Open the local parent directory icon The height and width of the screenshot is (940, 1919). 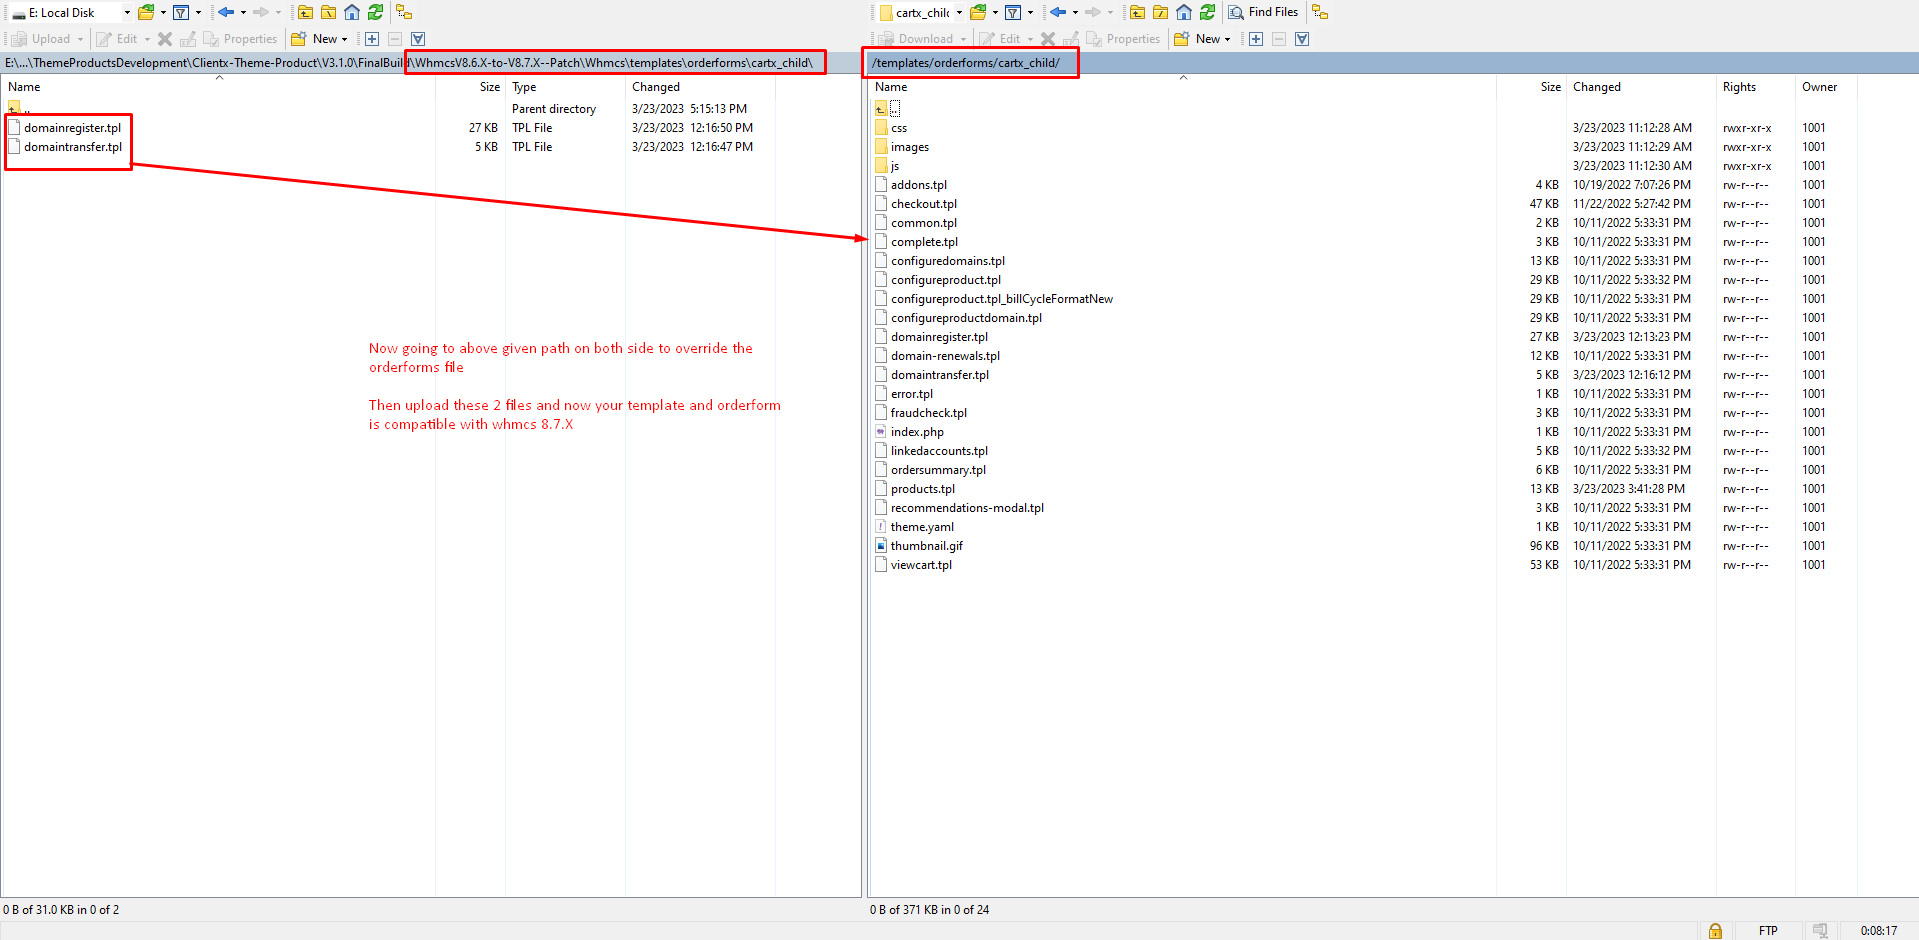tap(306, 12)
